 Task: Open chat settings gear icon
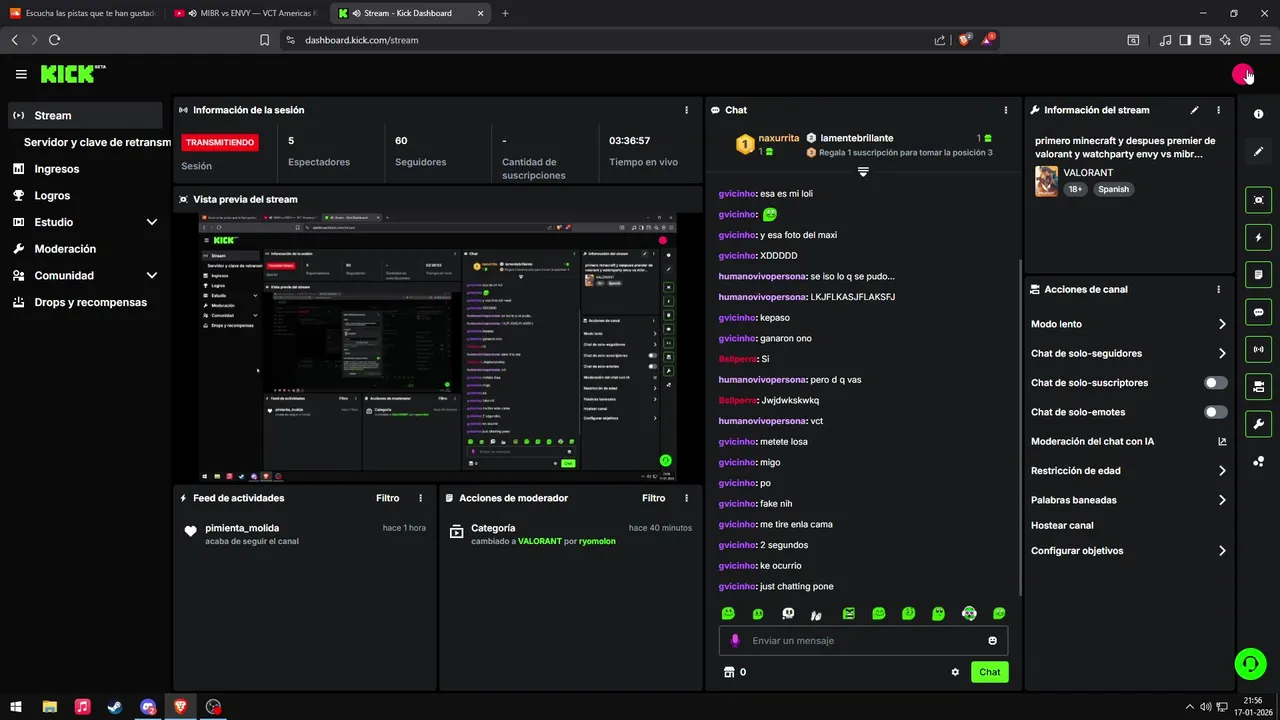tap(955, 672)
